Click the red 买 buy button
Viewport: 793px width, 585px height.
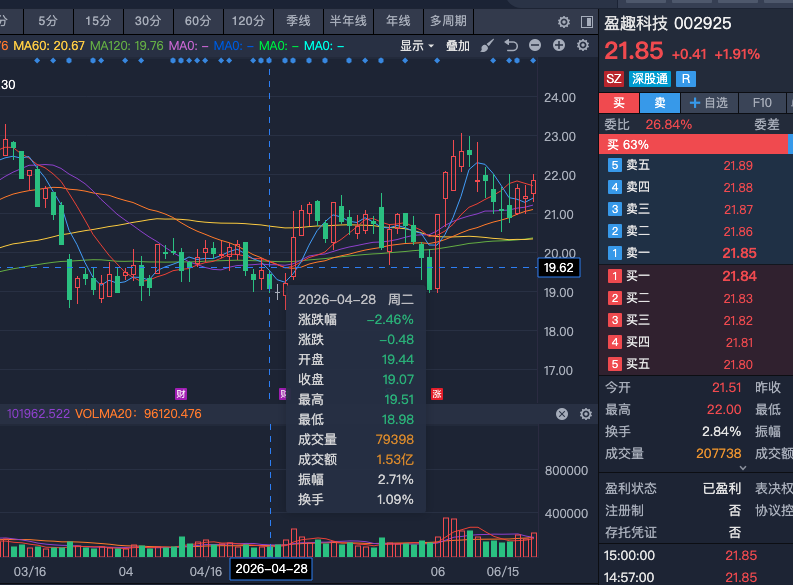[619, 103]
